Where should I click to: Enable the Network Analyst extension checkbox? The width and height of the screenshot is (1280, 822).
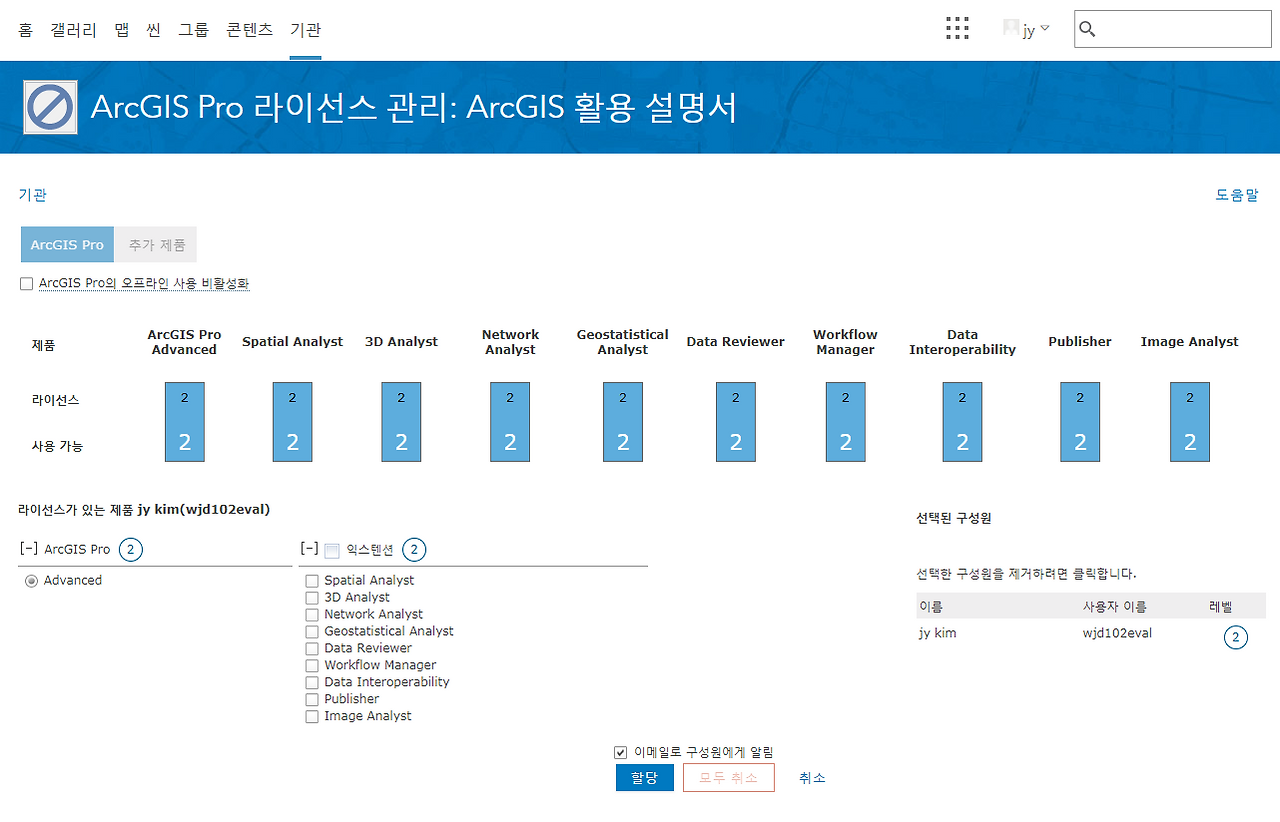click(312, 615)
